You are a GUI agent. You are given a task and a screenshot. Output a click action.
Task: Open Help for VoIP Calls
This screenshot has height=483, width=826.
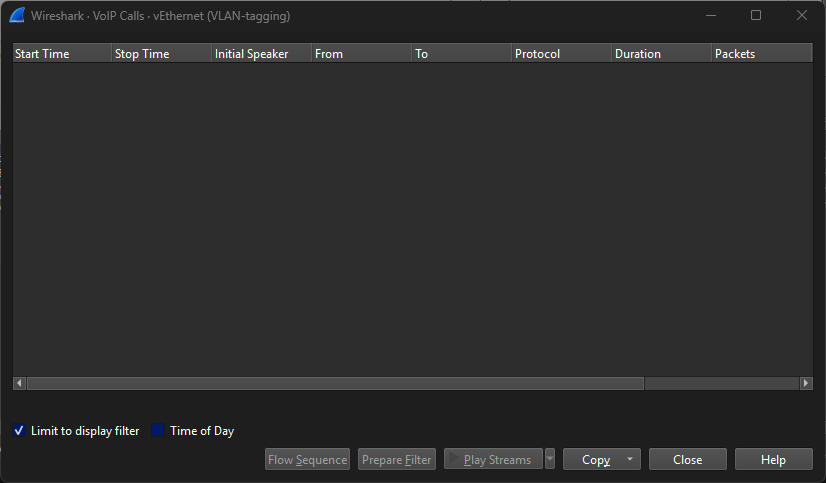tap(773, 459)
